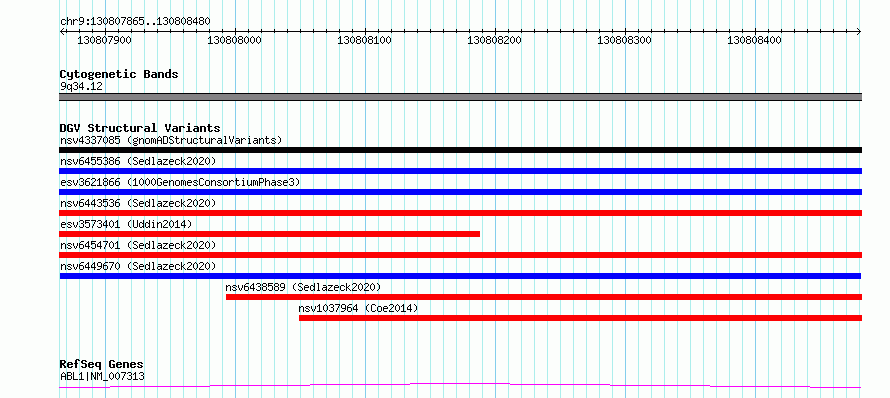Click the red nsv1037964 Coe2014 bar
Viewport: 890px width, 398px height.
tap(581, 318)
